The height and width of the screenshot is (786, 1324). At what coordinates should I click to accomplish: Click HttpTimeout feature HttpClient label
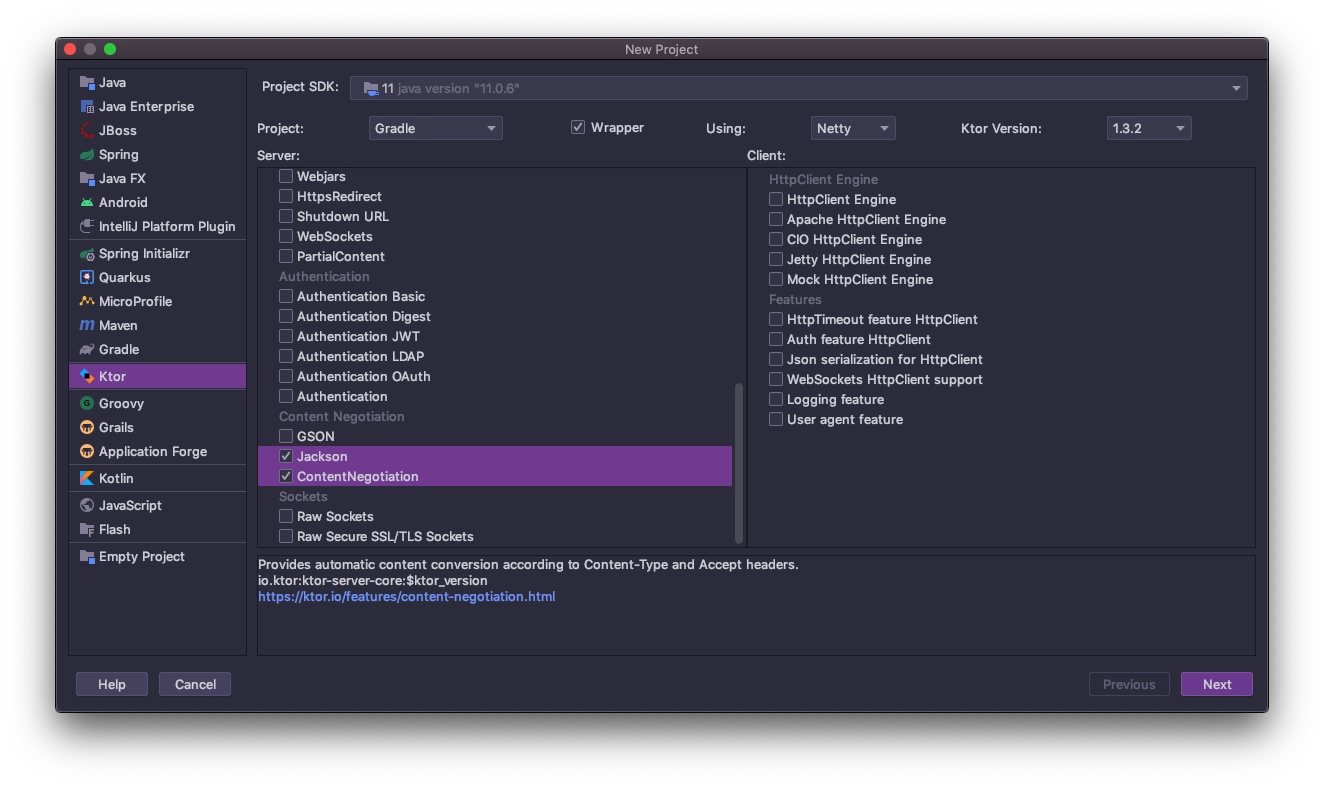[882, 320]
